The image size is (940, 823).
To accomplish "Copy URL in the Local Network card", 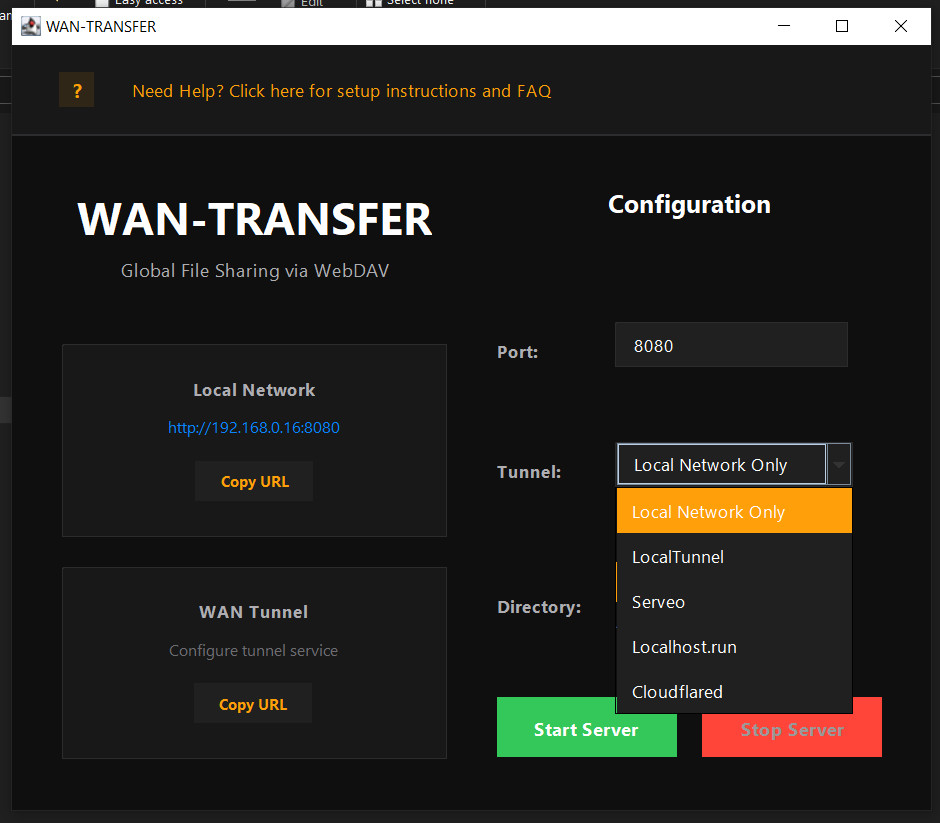I will (x=254, y=481).
